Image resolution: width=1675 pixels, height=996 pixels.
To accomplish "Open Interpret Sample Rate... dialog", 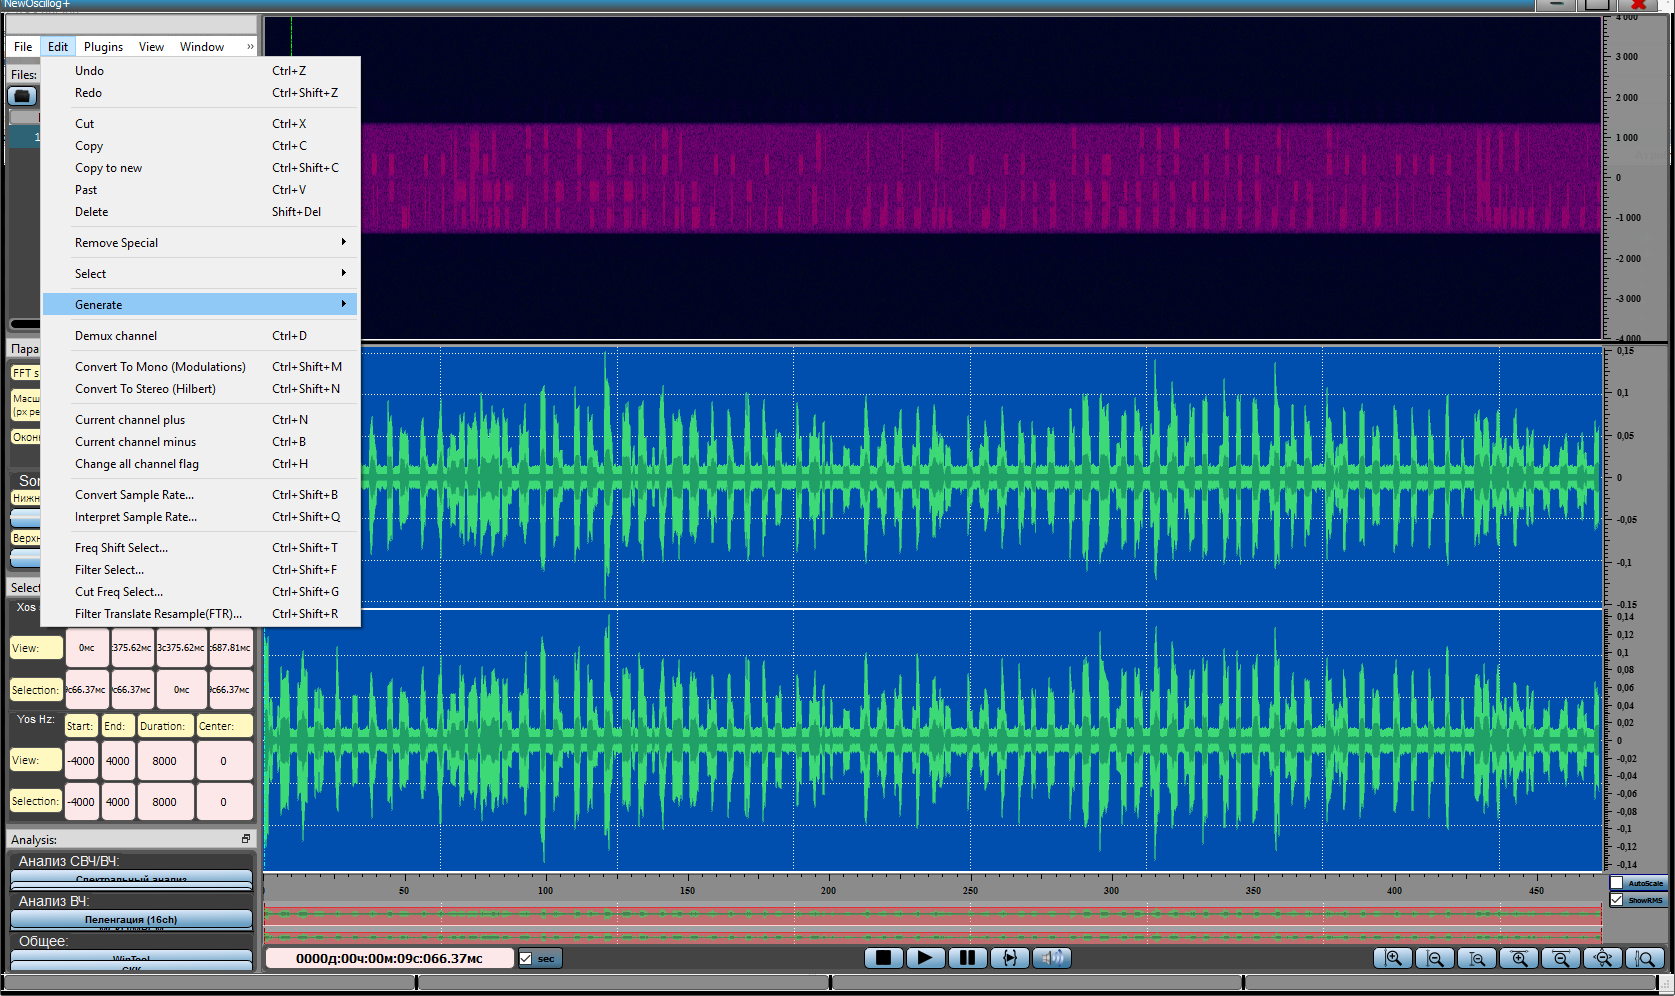I will pos(201,517).
